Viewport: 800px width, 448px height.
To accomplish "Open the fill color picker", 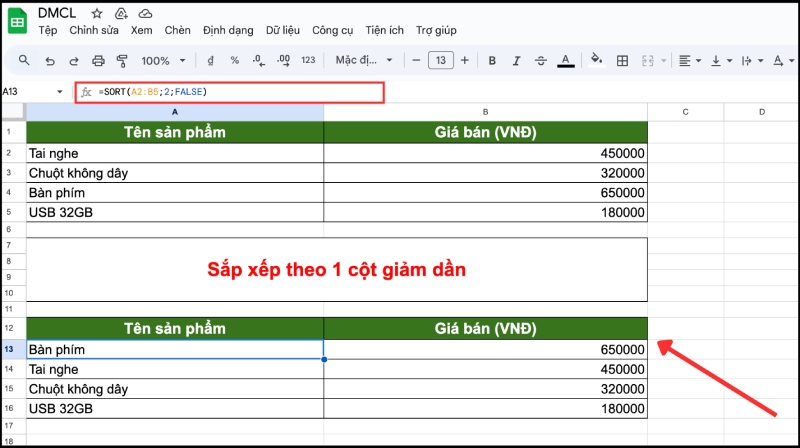I will 596,60.
